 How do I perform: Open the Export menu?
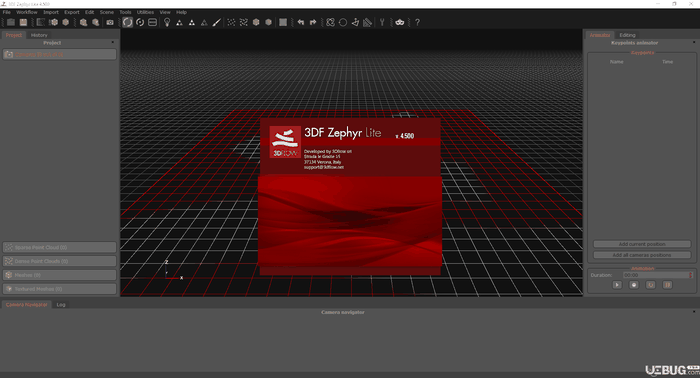point(72,12)
